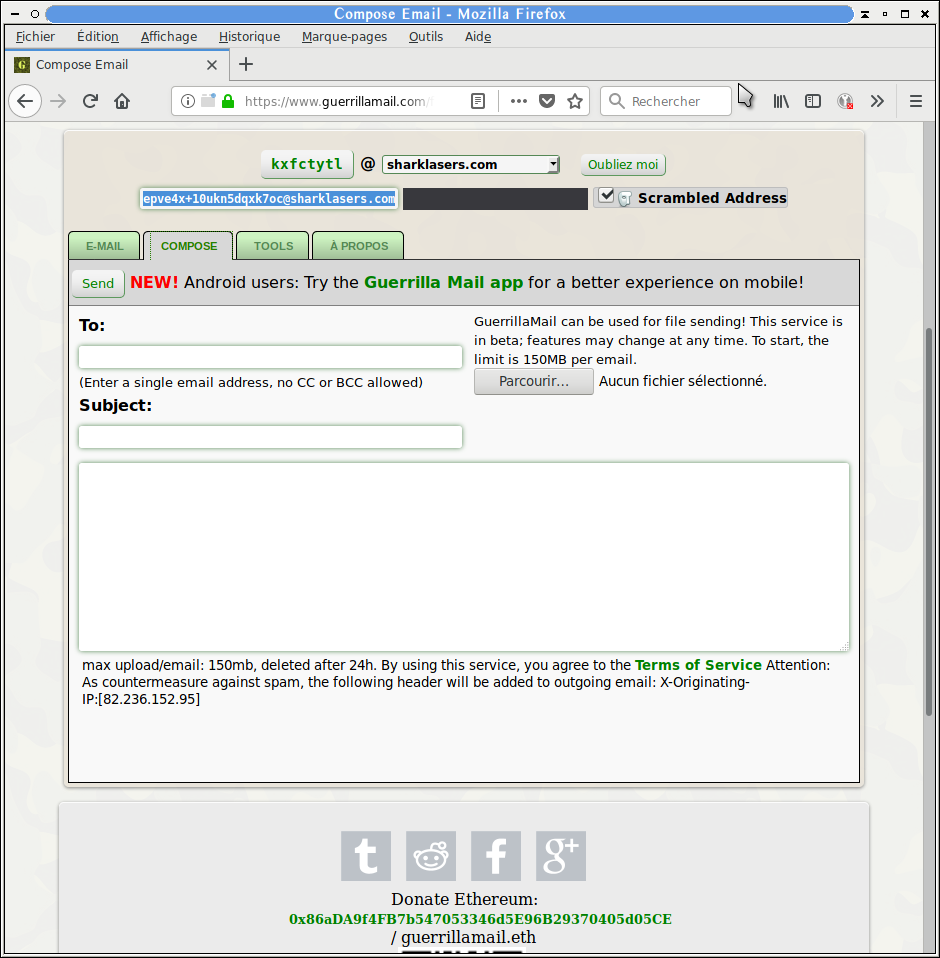Viewport: 940px width, 958px height.
Task: Open the Firefox home page
Action: 122,101
